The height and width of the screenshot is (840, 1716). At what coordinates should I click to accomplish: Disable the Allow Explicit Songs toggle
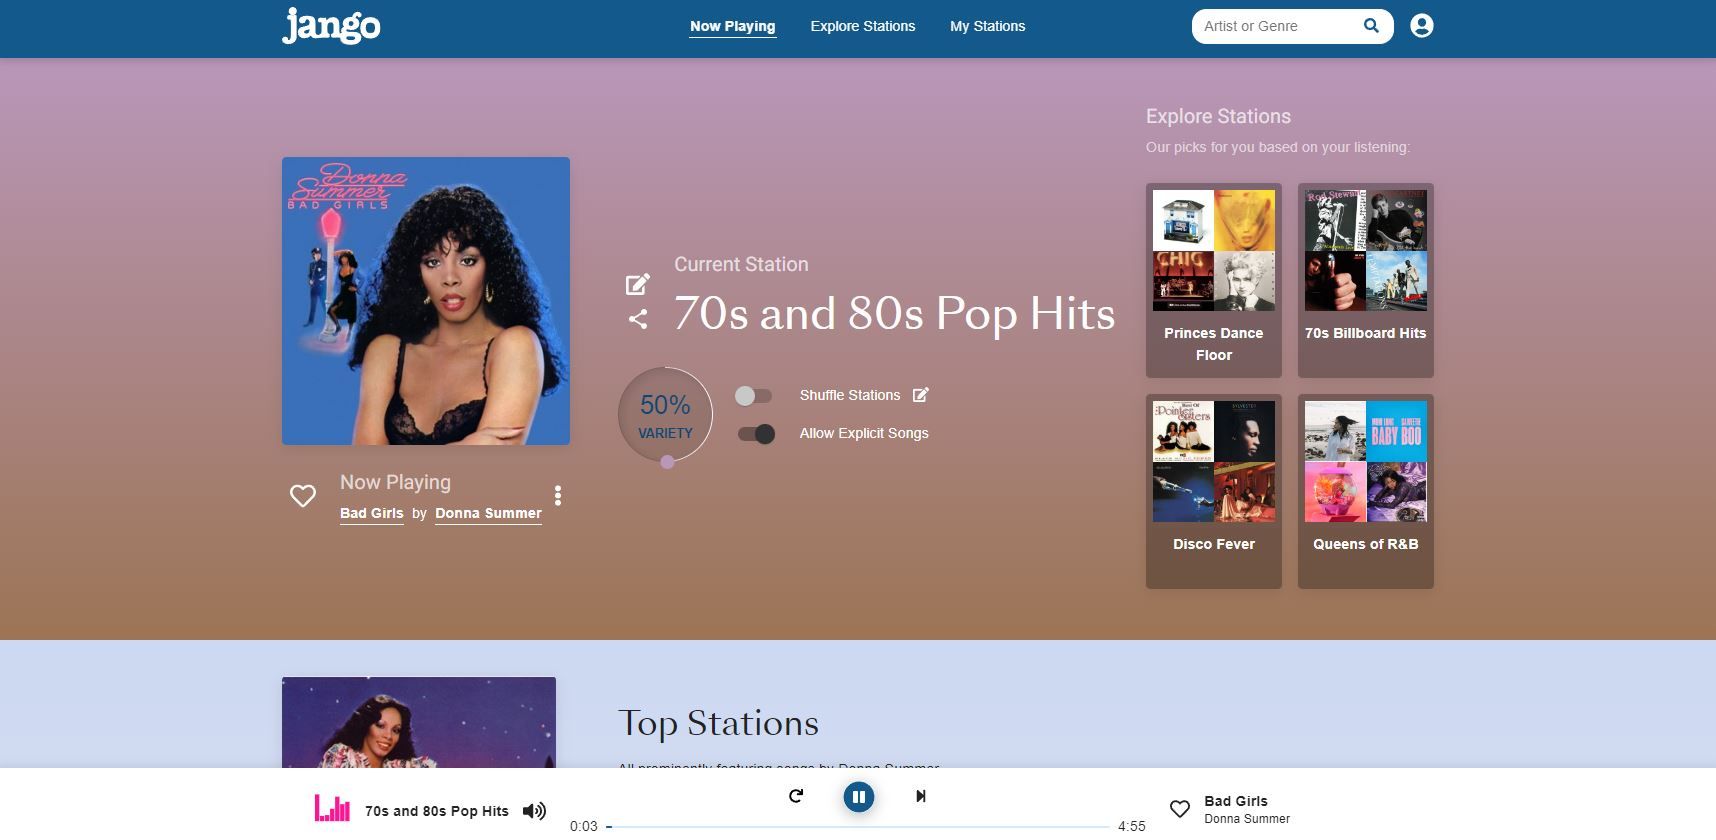(756, 434)
